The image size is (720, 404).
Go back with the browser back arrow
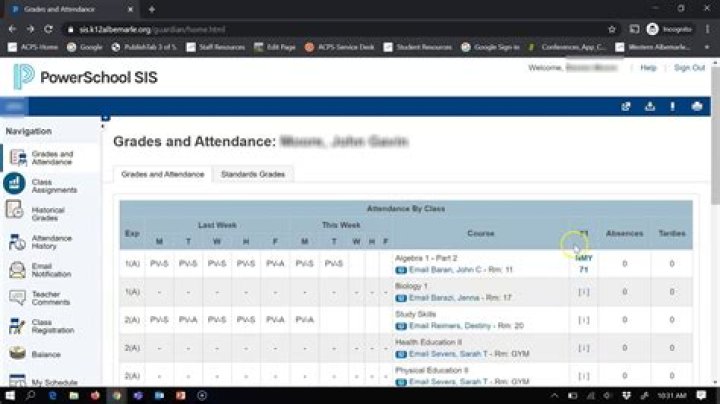click(x=12, y=29)
